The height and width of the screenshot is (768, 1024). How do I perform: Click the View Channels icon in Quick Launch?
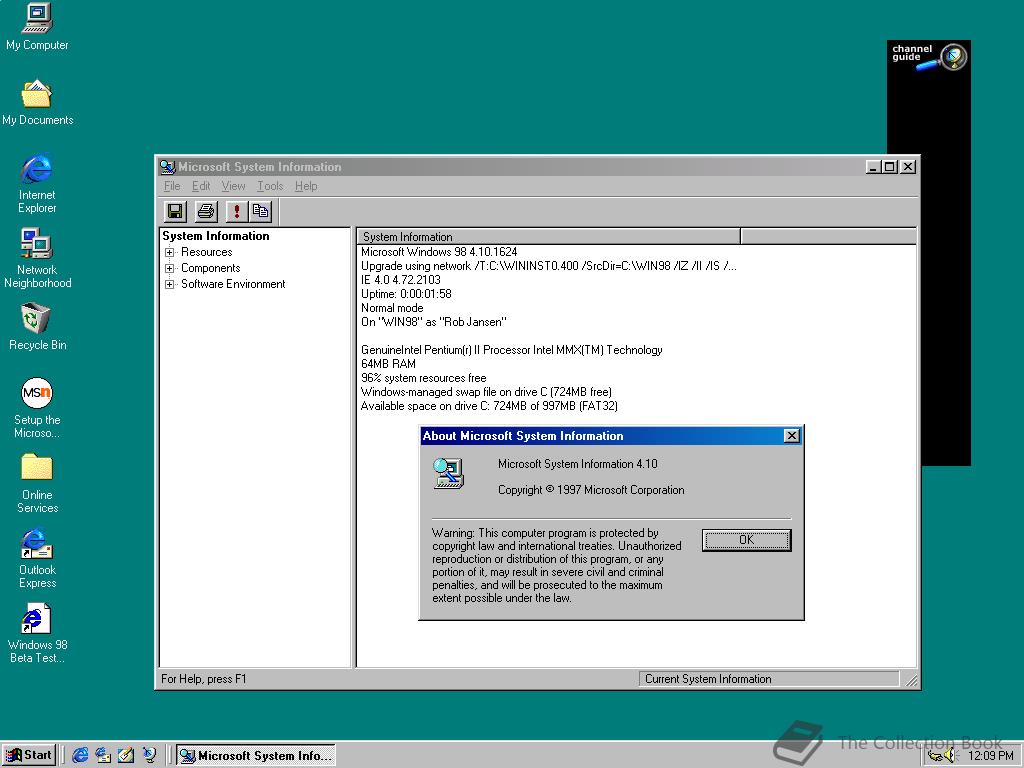(x=150, y=755)
